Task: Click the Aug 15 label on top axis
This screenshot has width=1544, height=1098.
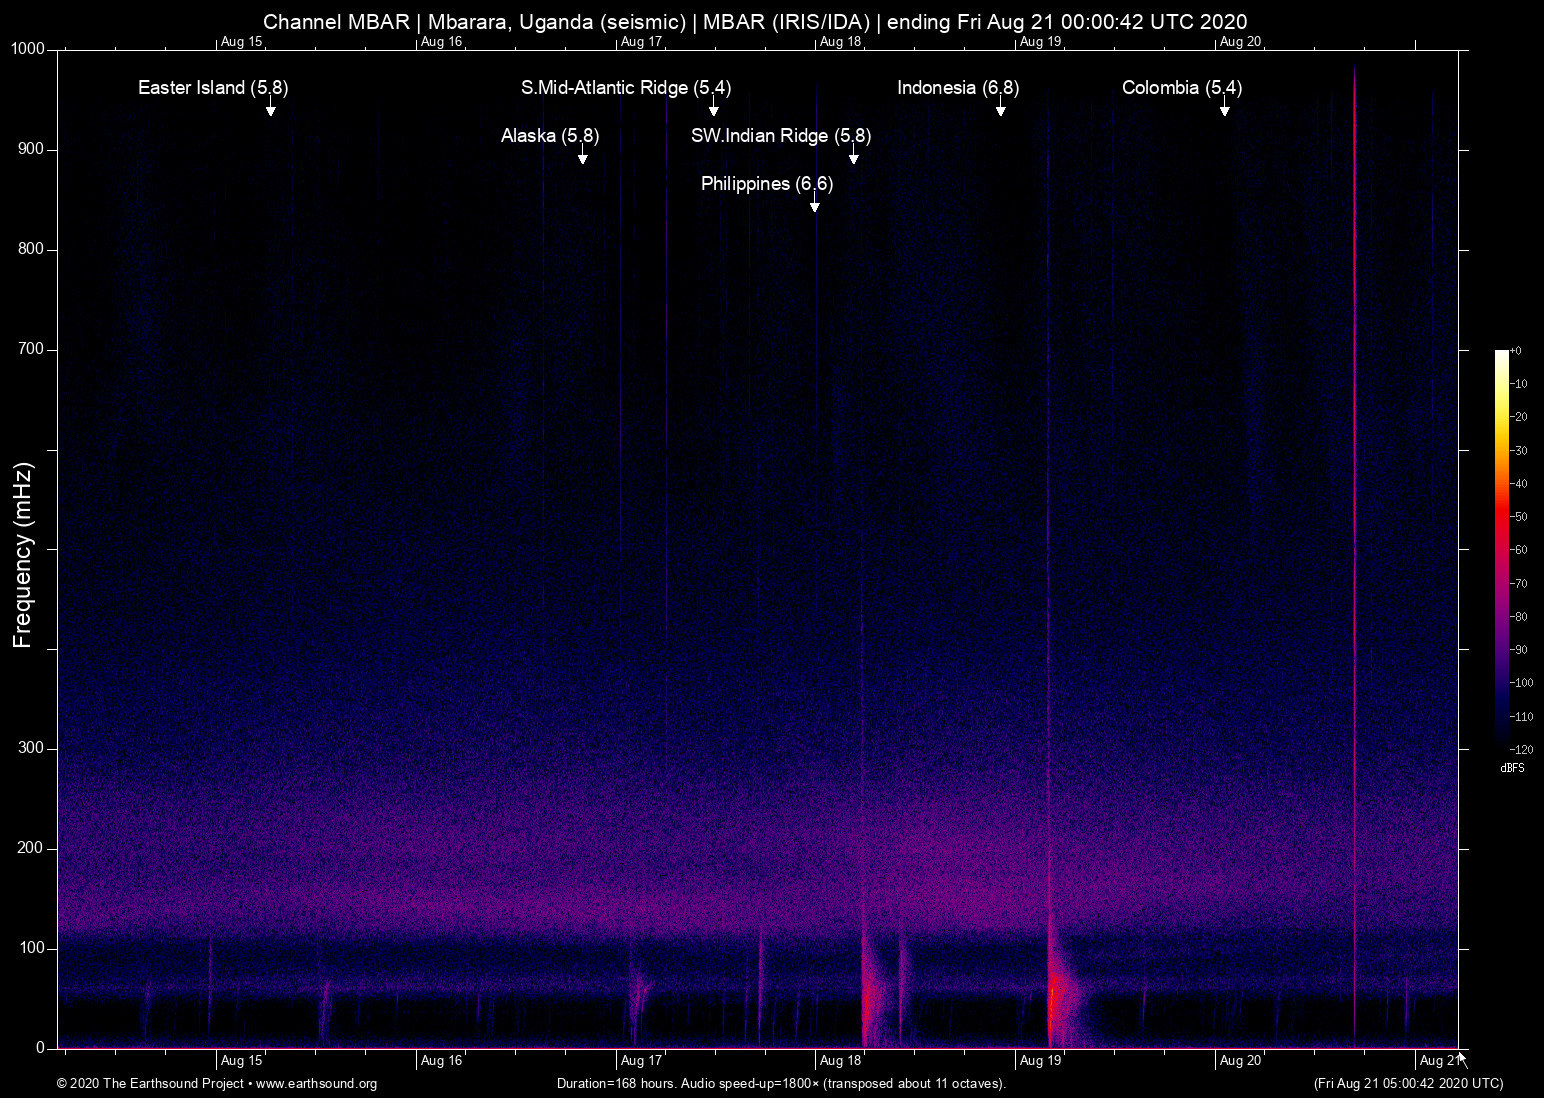Action: pos(240,42)
